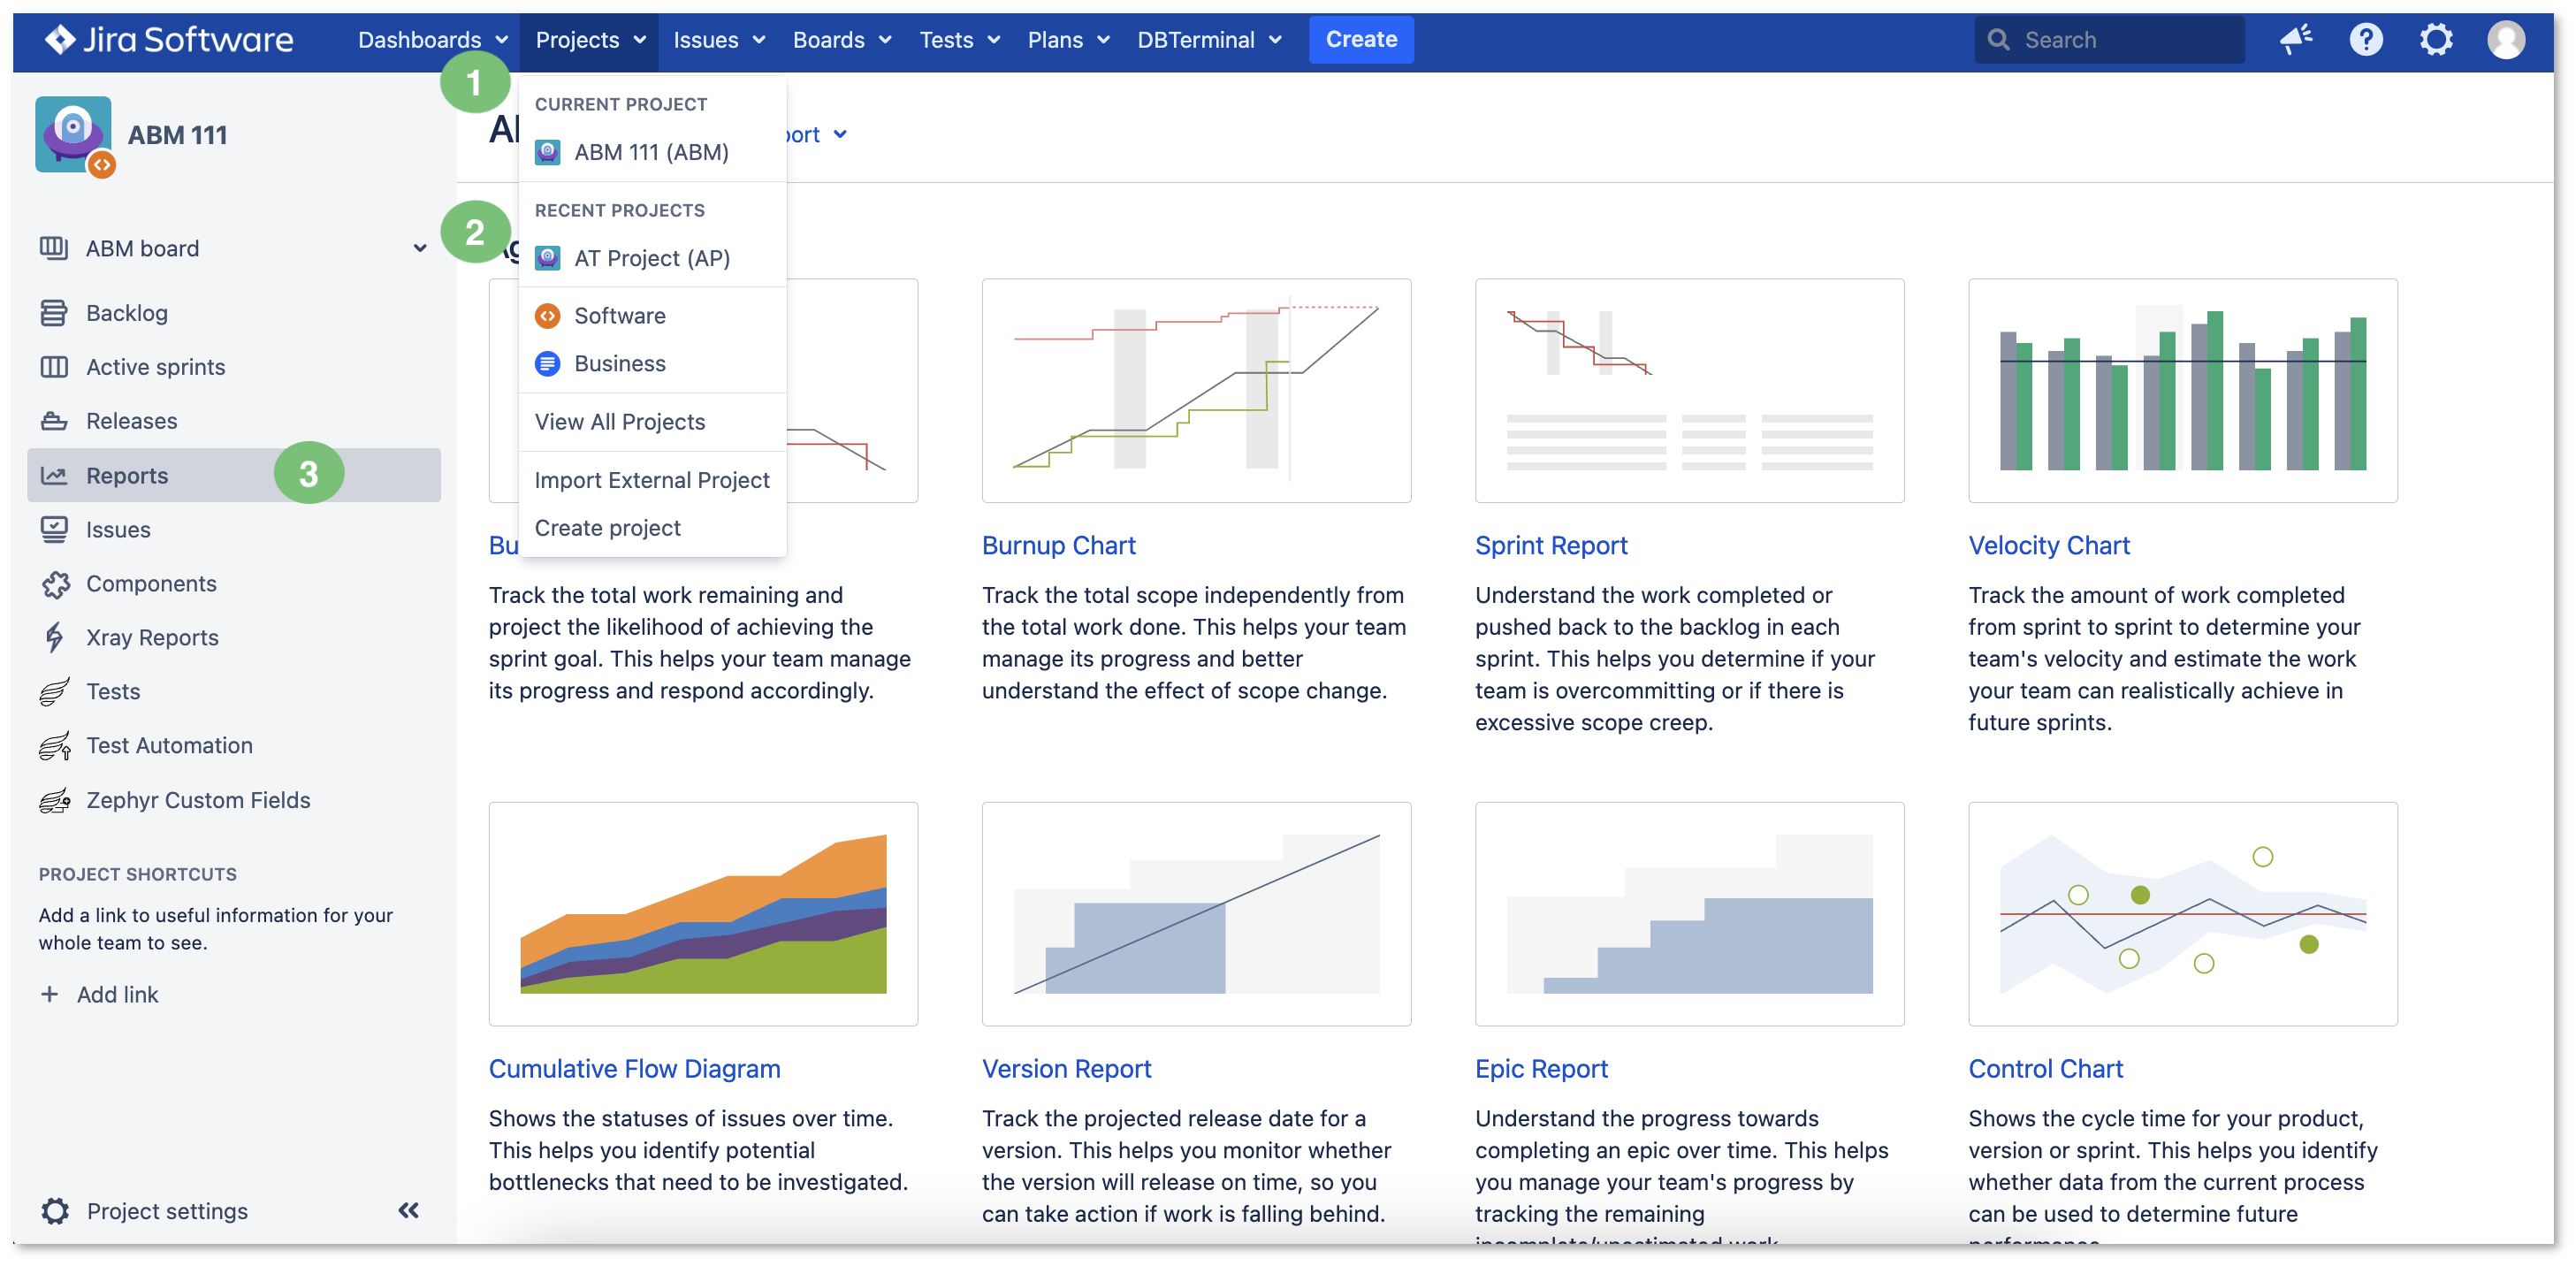The width and height of the screenshot is (2576, 1266).
Task: Click the Xray Reports lightning icon
Action: tap(54, 637)
